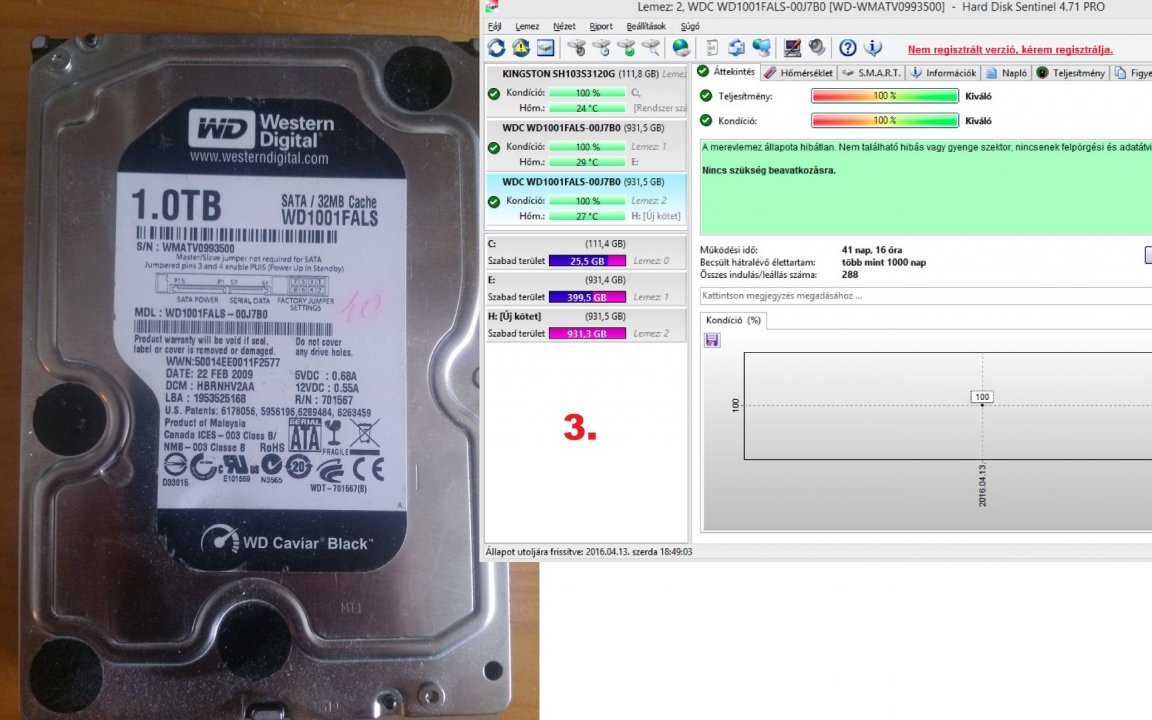1152x720 pixels.
Task: Click the '41 nap, 16 óra' operating time value
Action: (871, 250)
